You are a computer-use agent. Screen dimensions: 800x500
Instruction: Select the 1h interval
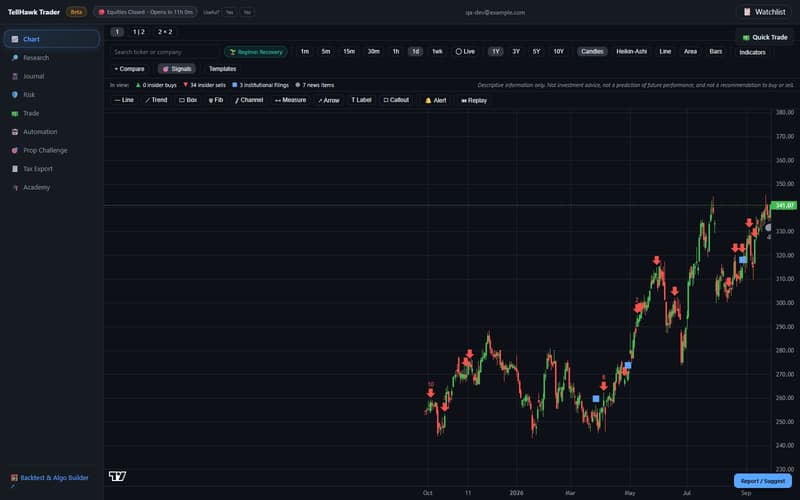pyautogui.click(x=396, y=52)
